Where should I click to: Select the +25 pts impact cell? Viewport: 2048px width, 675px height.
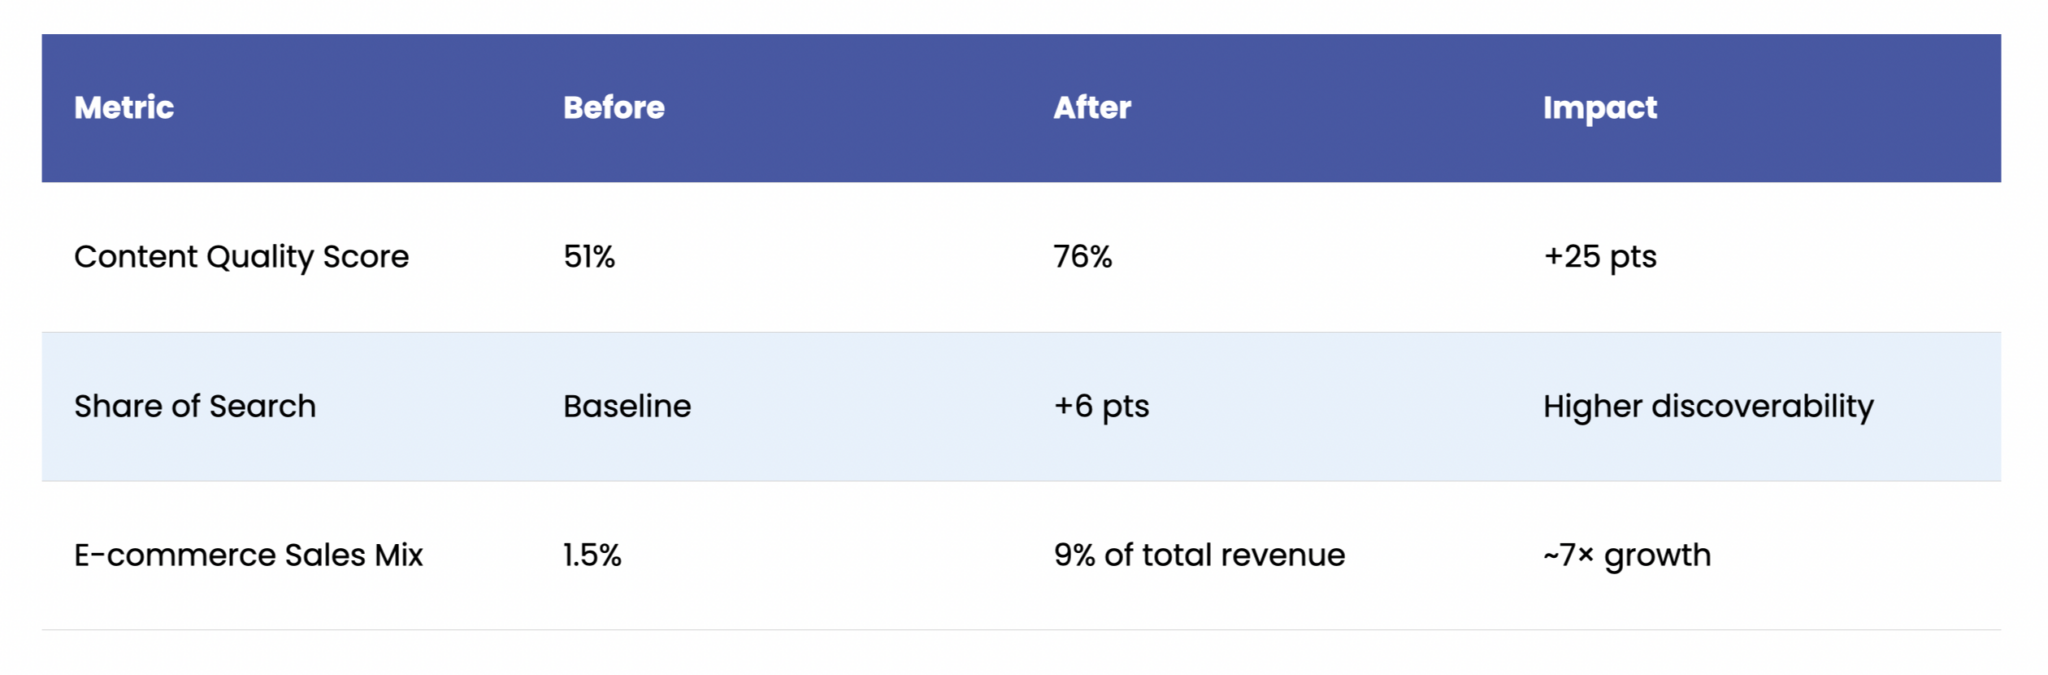point(1600,257)
